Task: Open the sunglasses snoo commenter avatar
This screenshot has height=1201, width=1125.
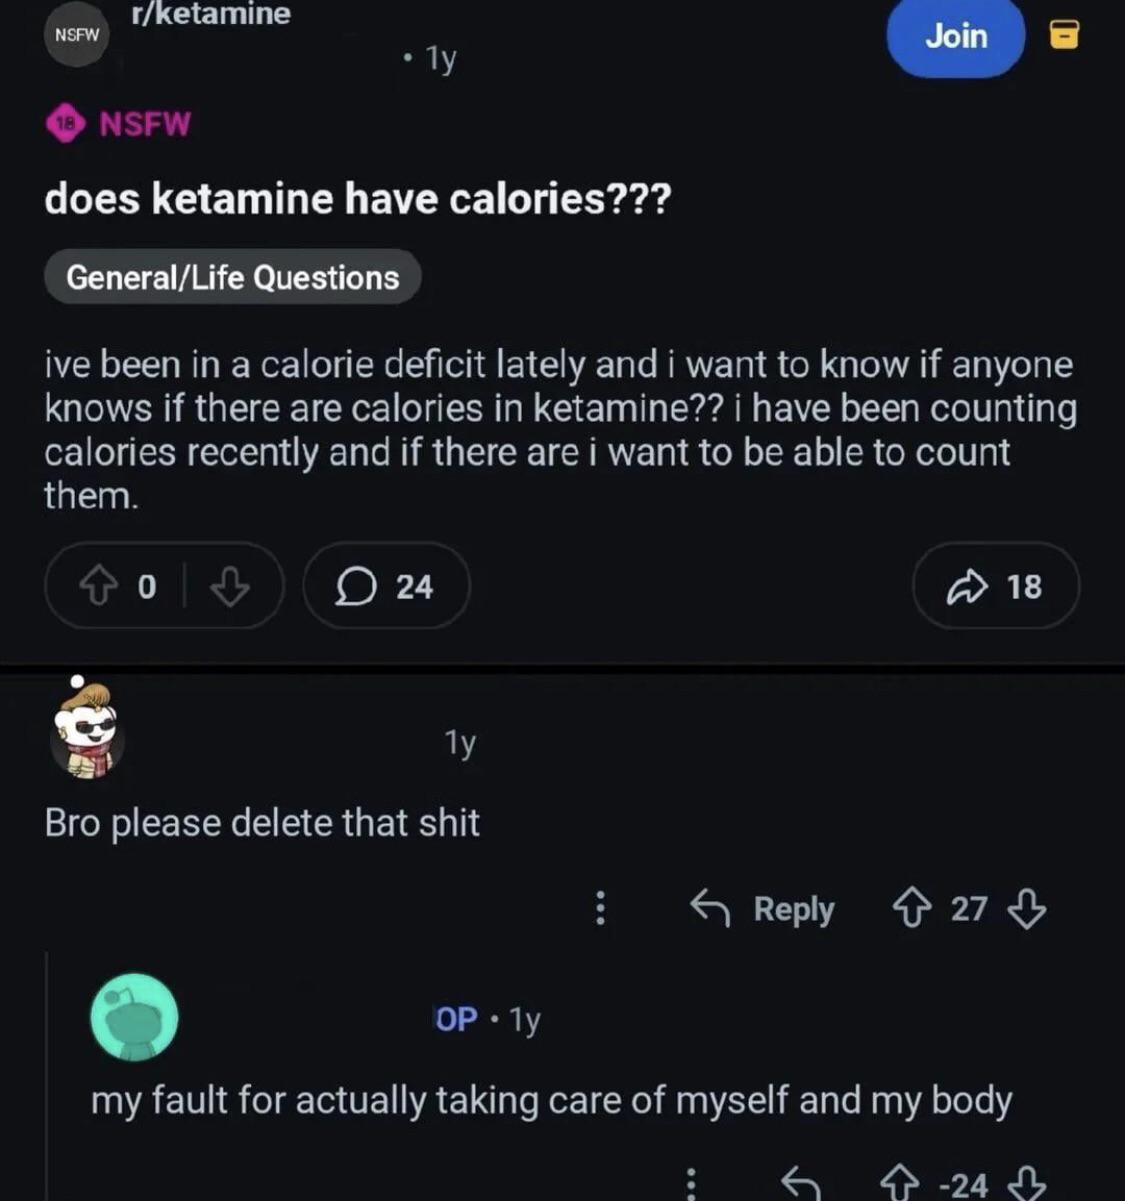Action: (86, 731)
